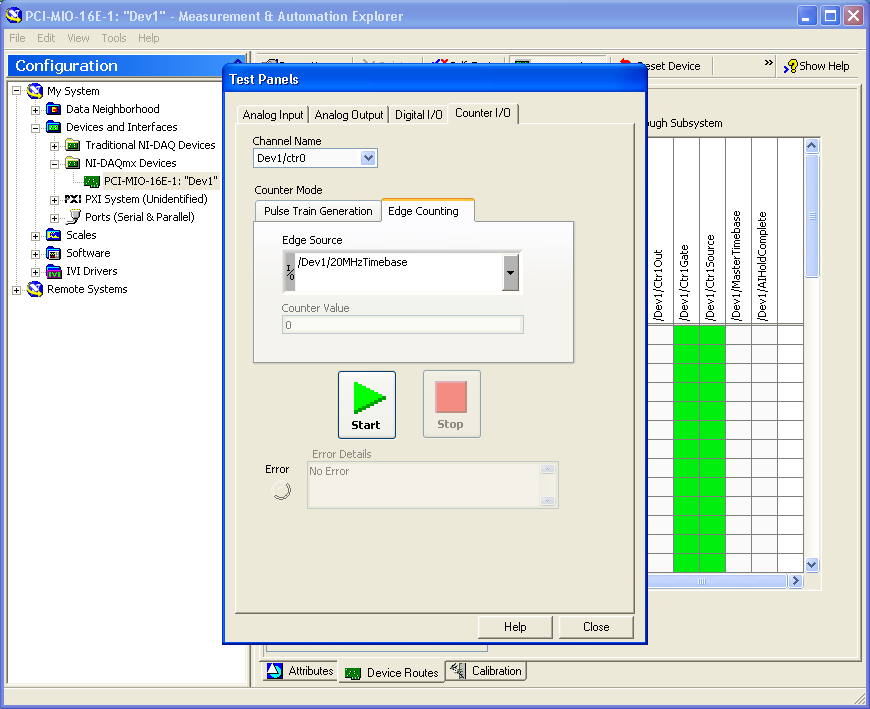Expand the Software node

click(36, 254)
